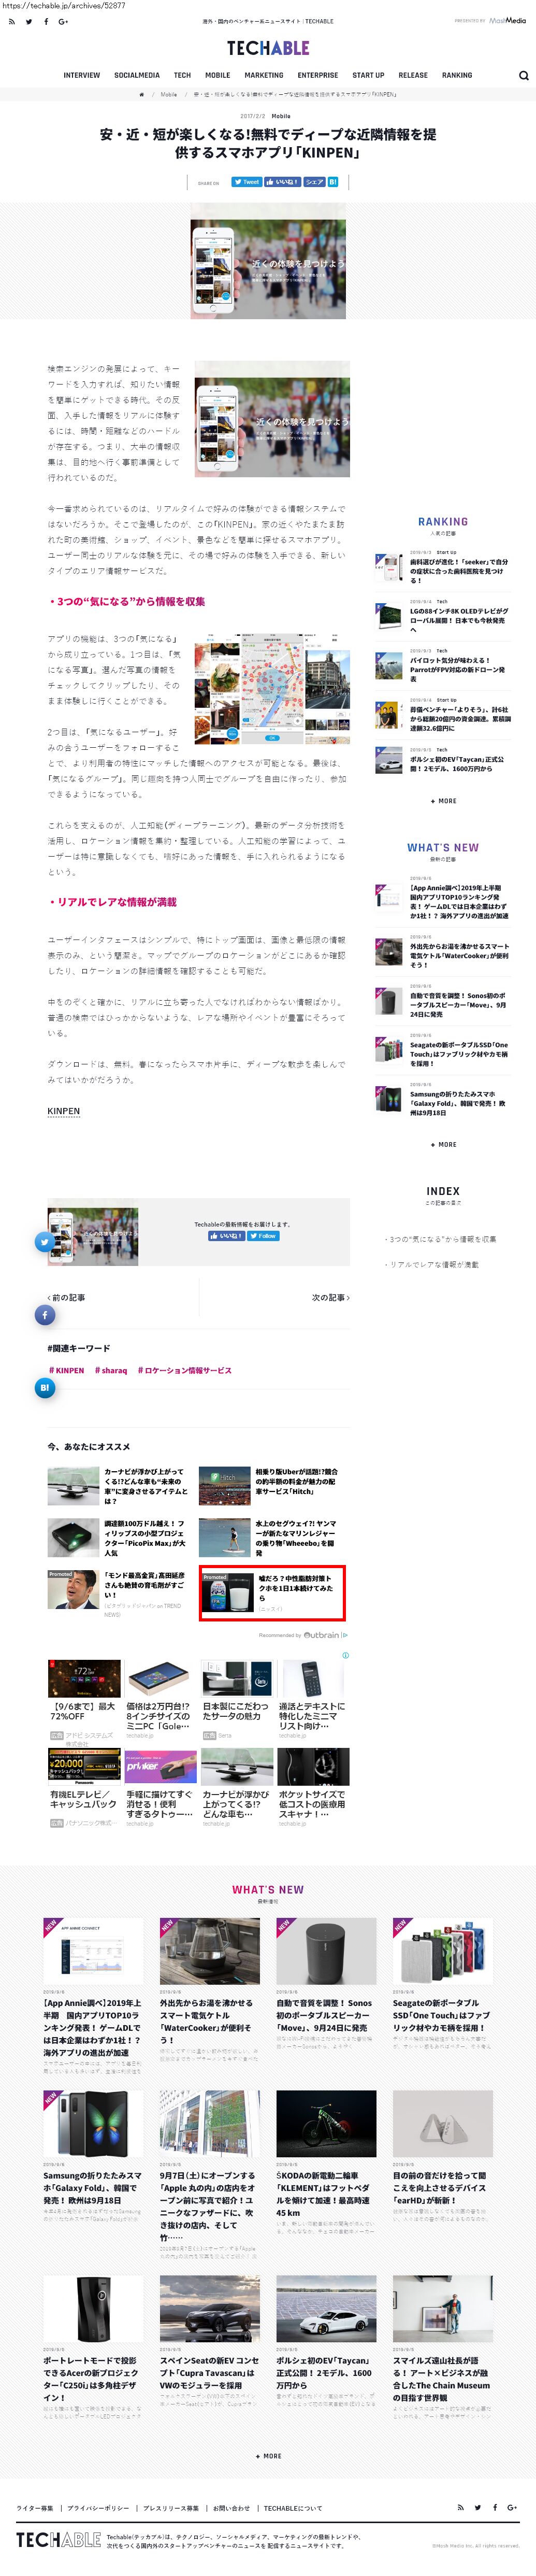Open MOBILE in the navigation menu
Screen dimensions: 536x2576
[x=218, y=75]
